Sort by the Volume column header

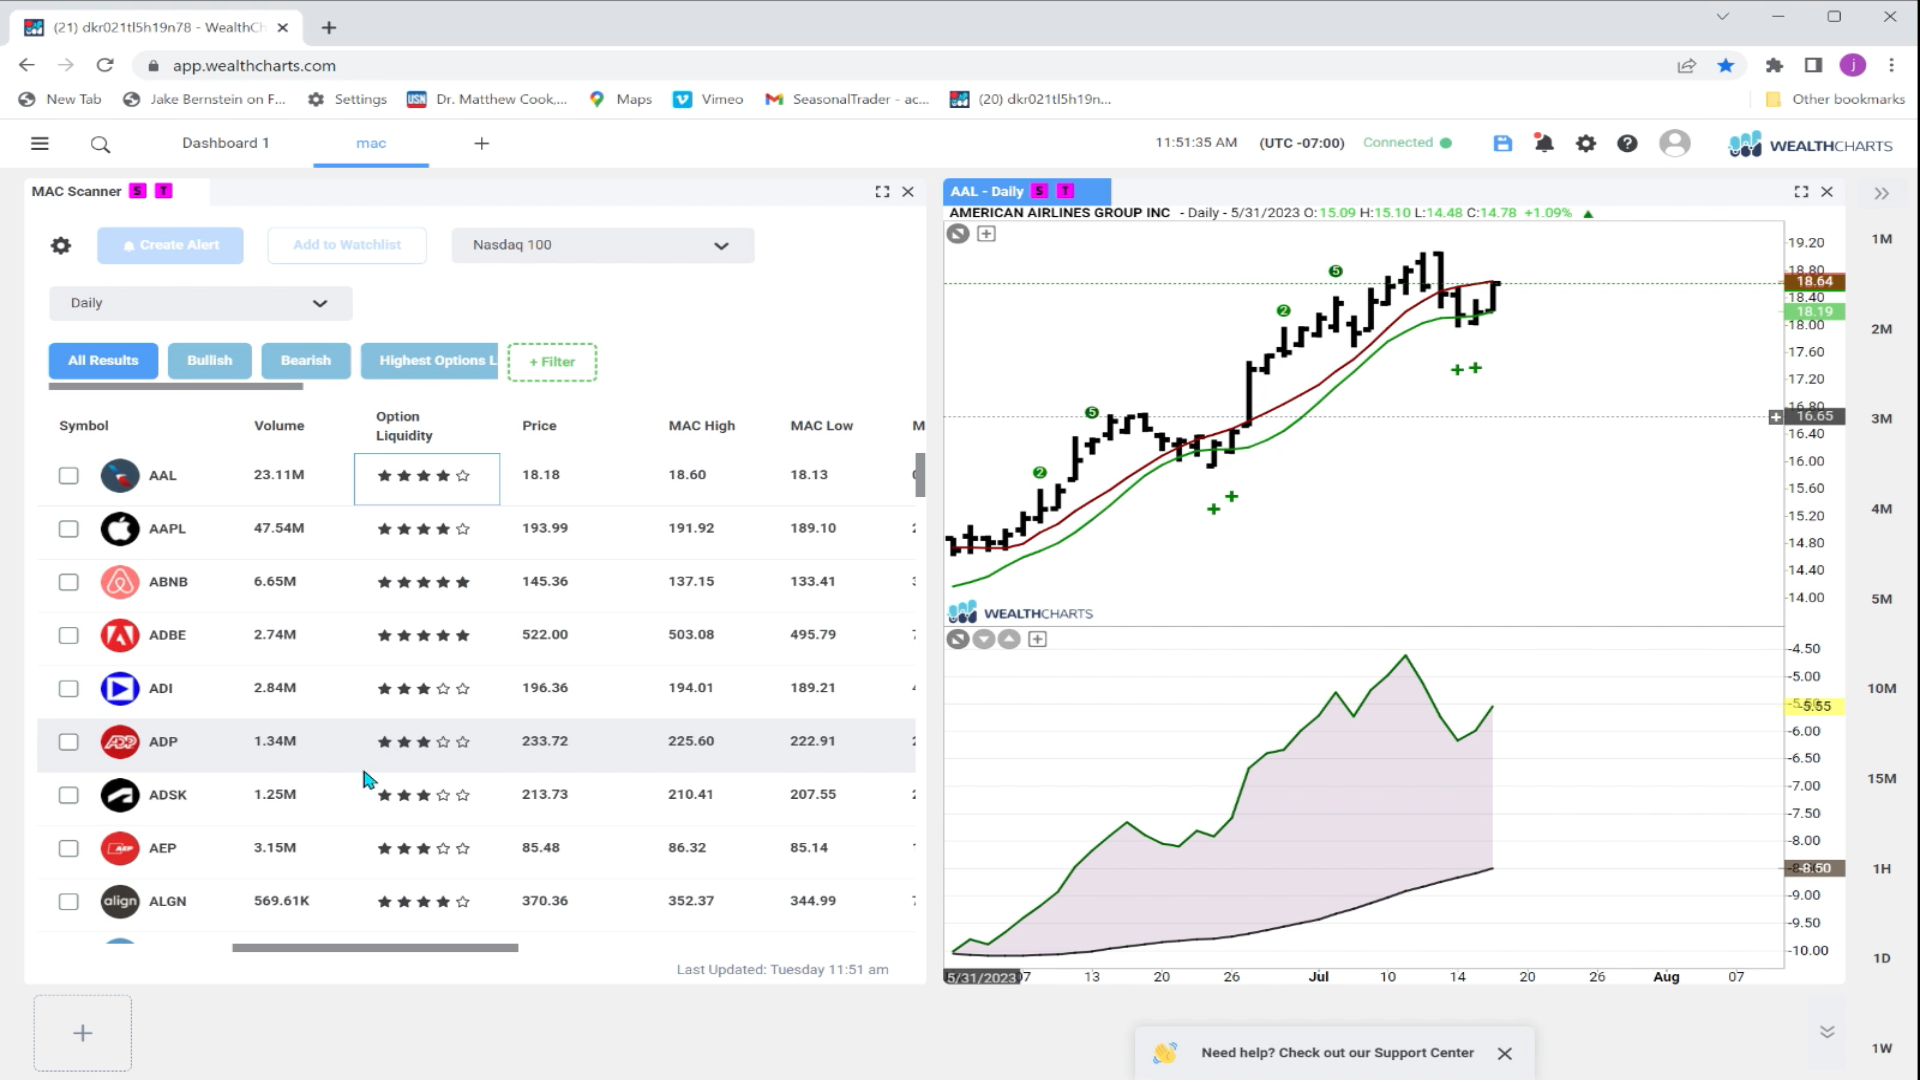click(x=279, y=426)
